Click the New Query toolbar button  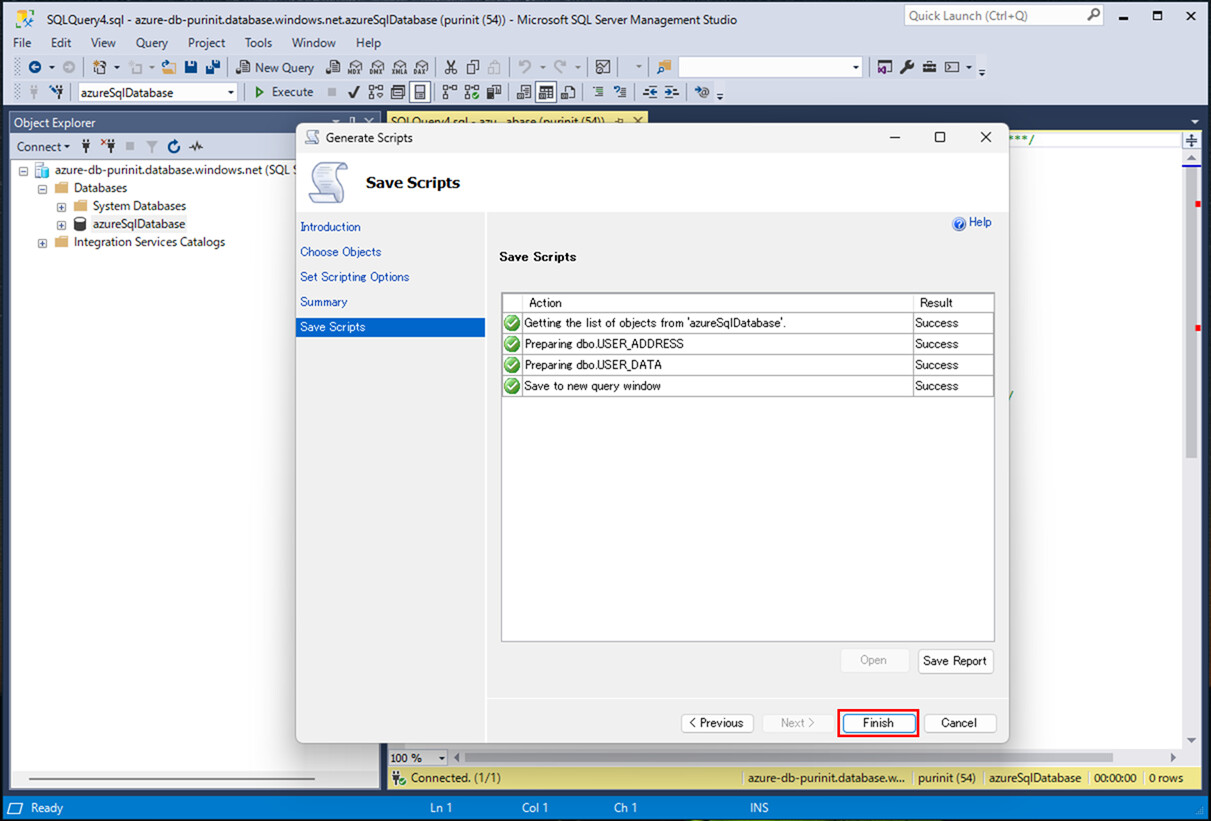click(274, 67)
